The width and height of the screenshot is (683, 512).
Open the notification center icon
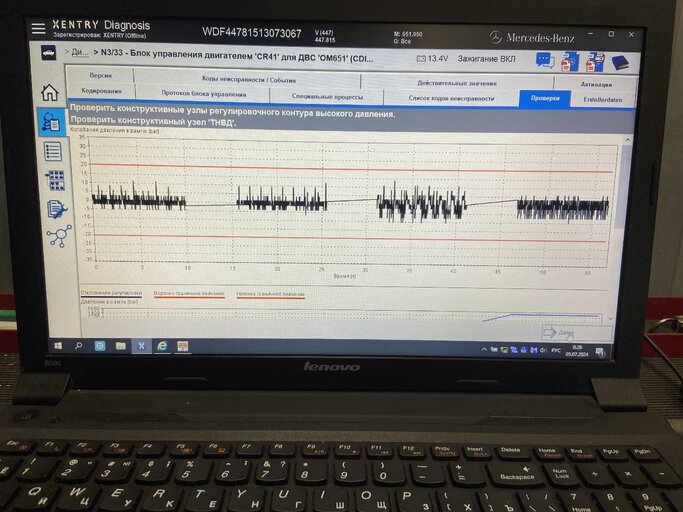[600, 352]
